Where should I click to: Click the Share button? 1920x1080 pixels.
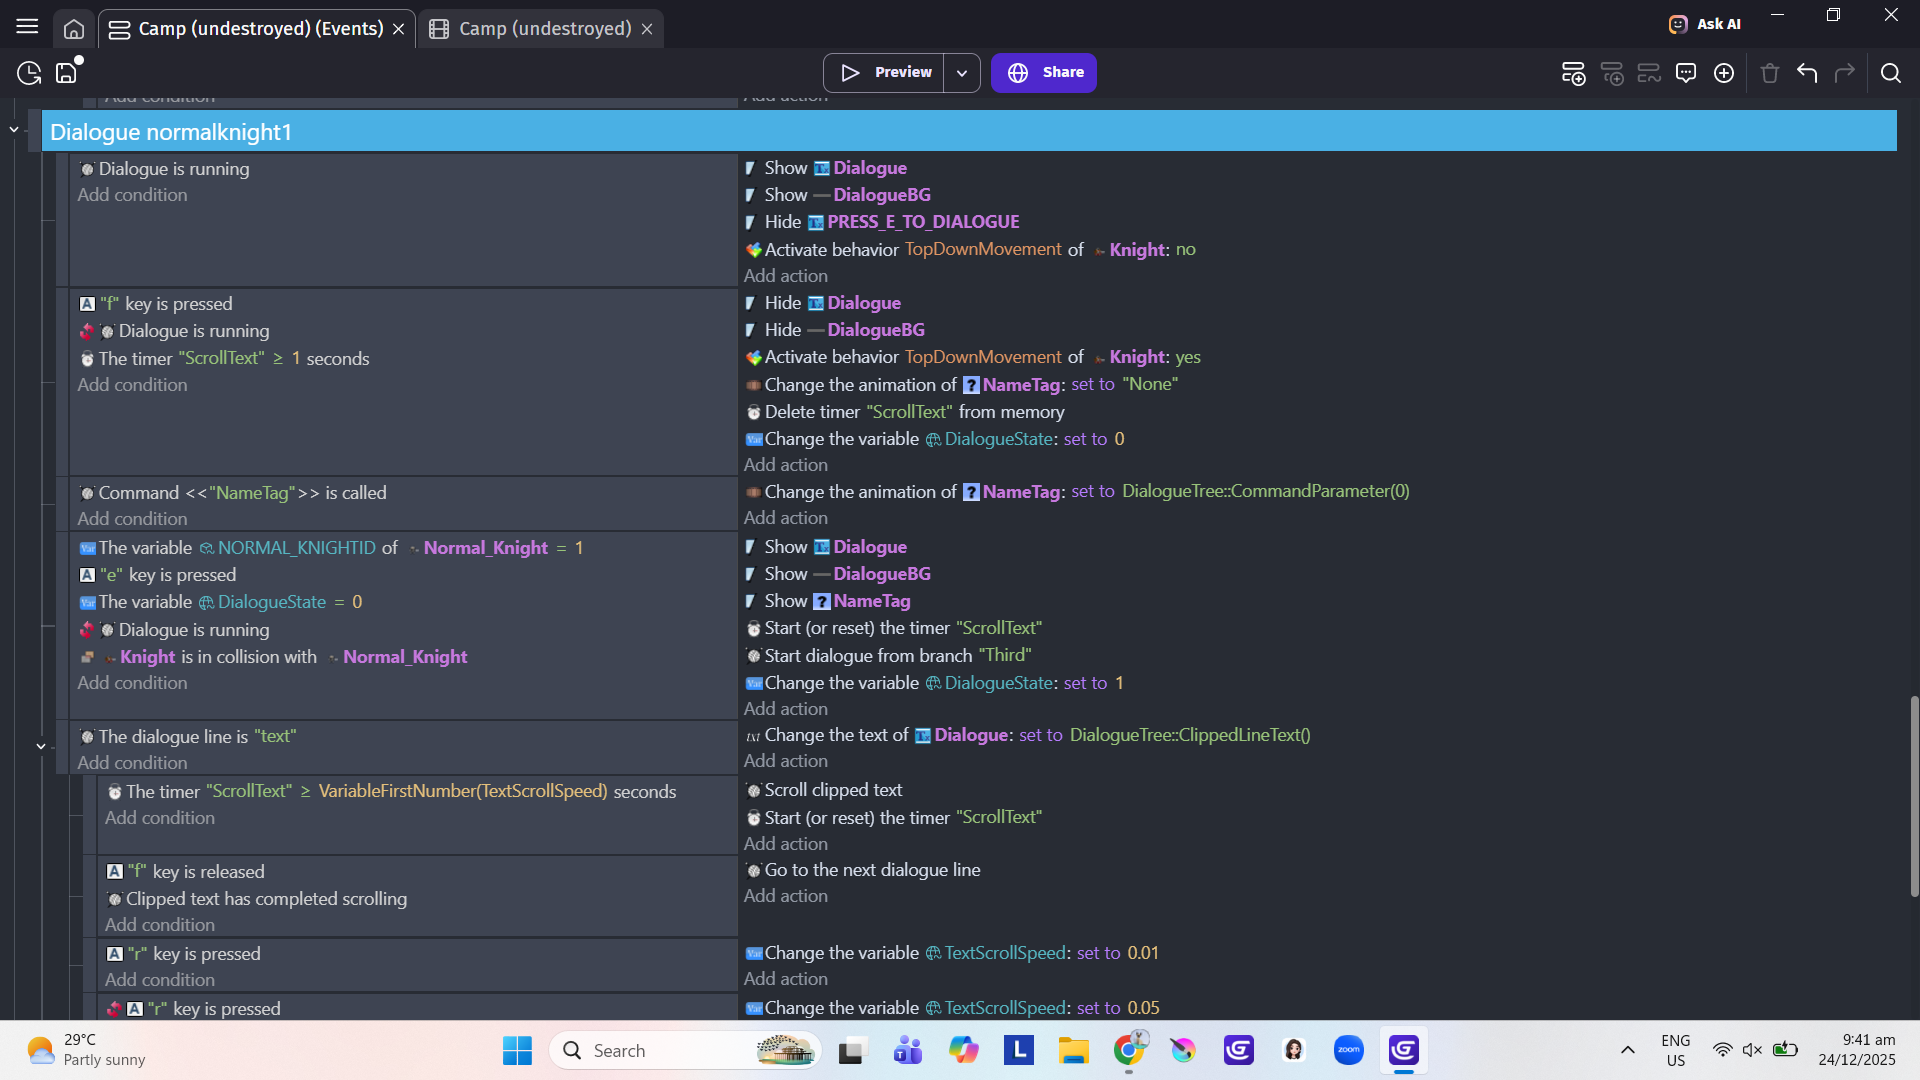point(1043,73)
